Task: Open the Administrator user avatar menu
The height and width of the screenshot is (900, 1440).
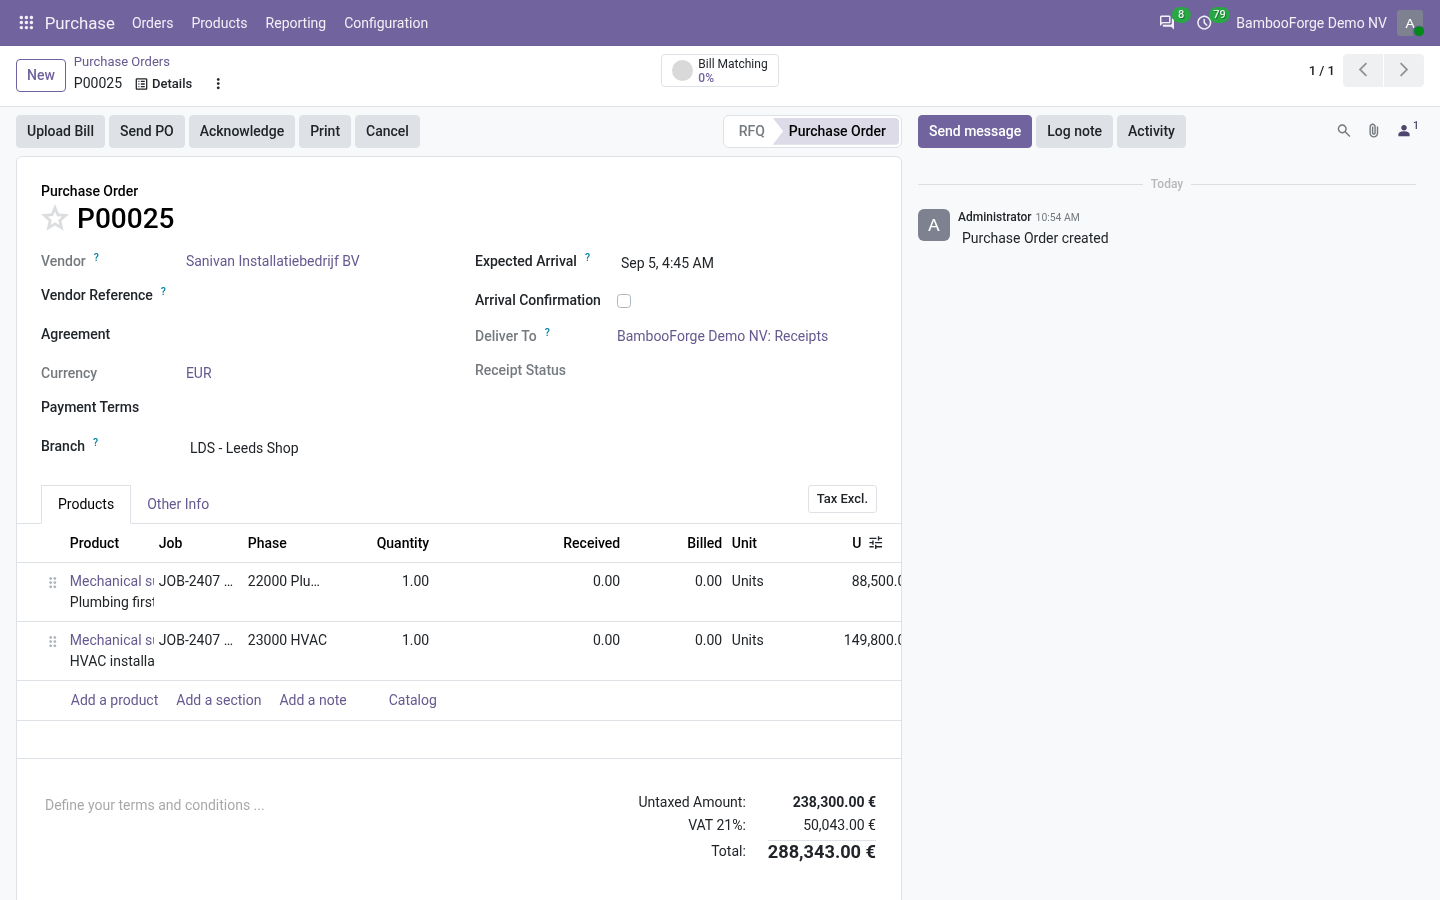Action: click(1410, 23)
